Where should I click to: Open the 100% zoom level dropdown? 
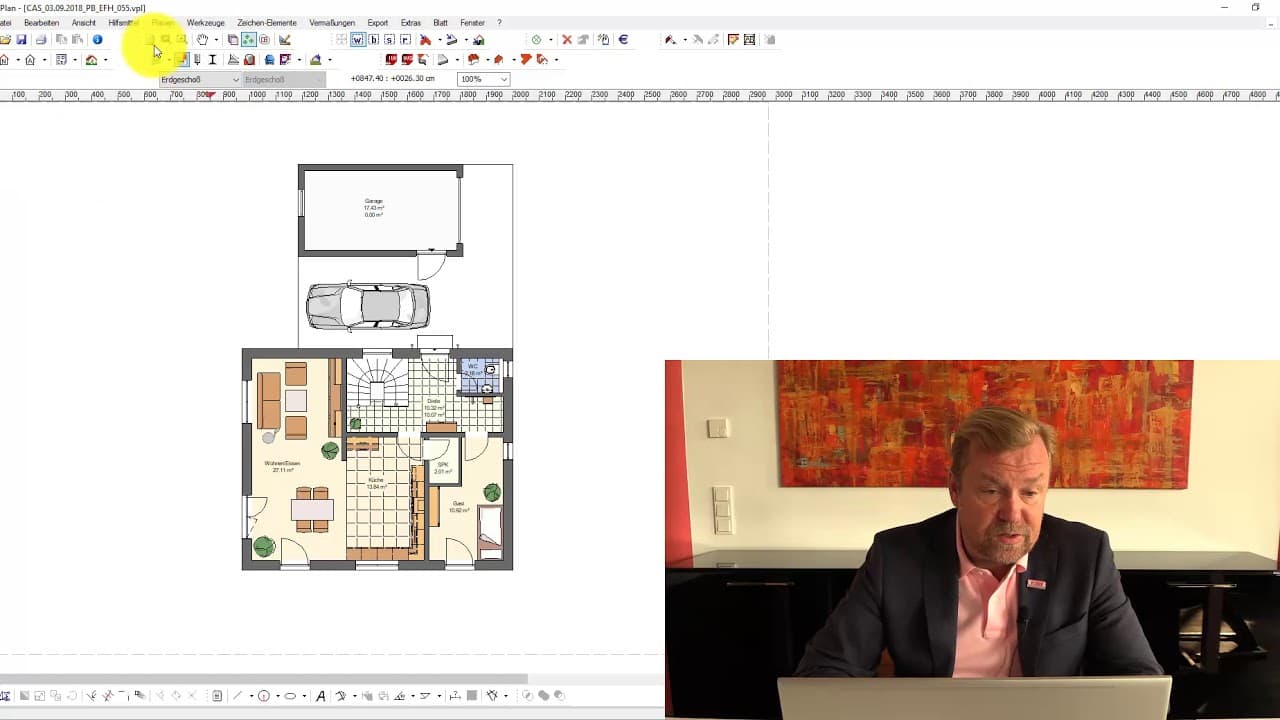(483, 79)
